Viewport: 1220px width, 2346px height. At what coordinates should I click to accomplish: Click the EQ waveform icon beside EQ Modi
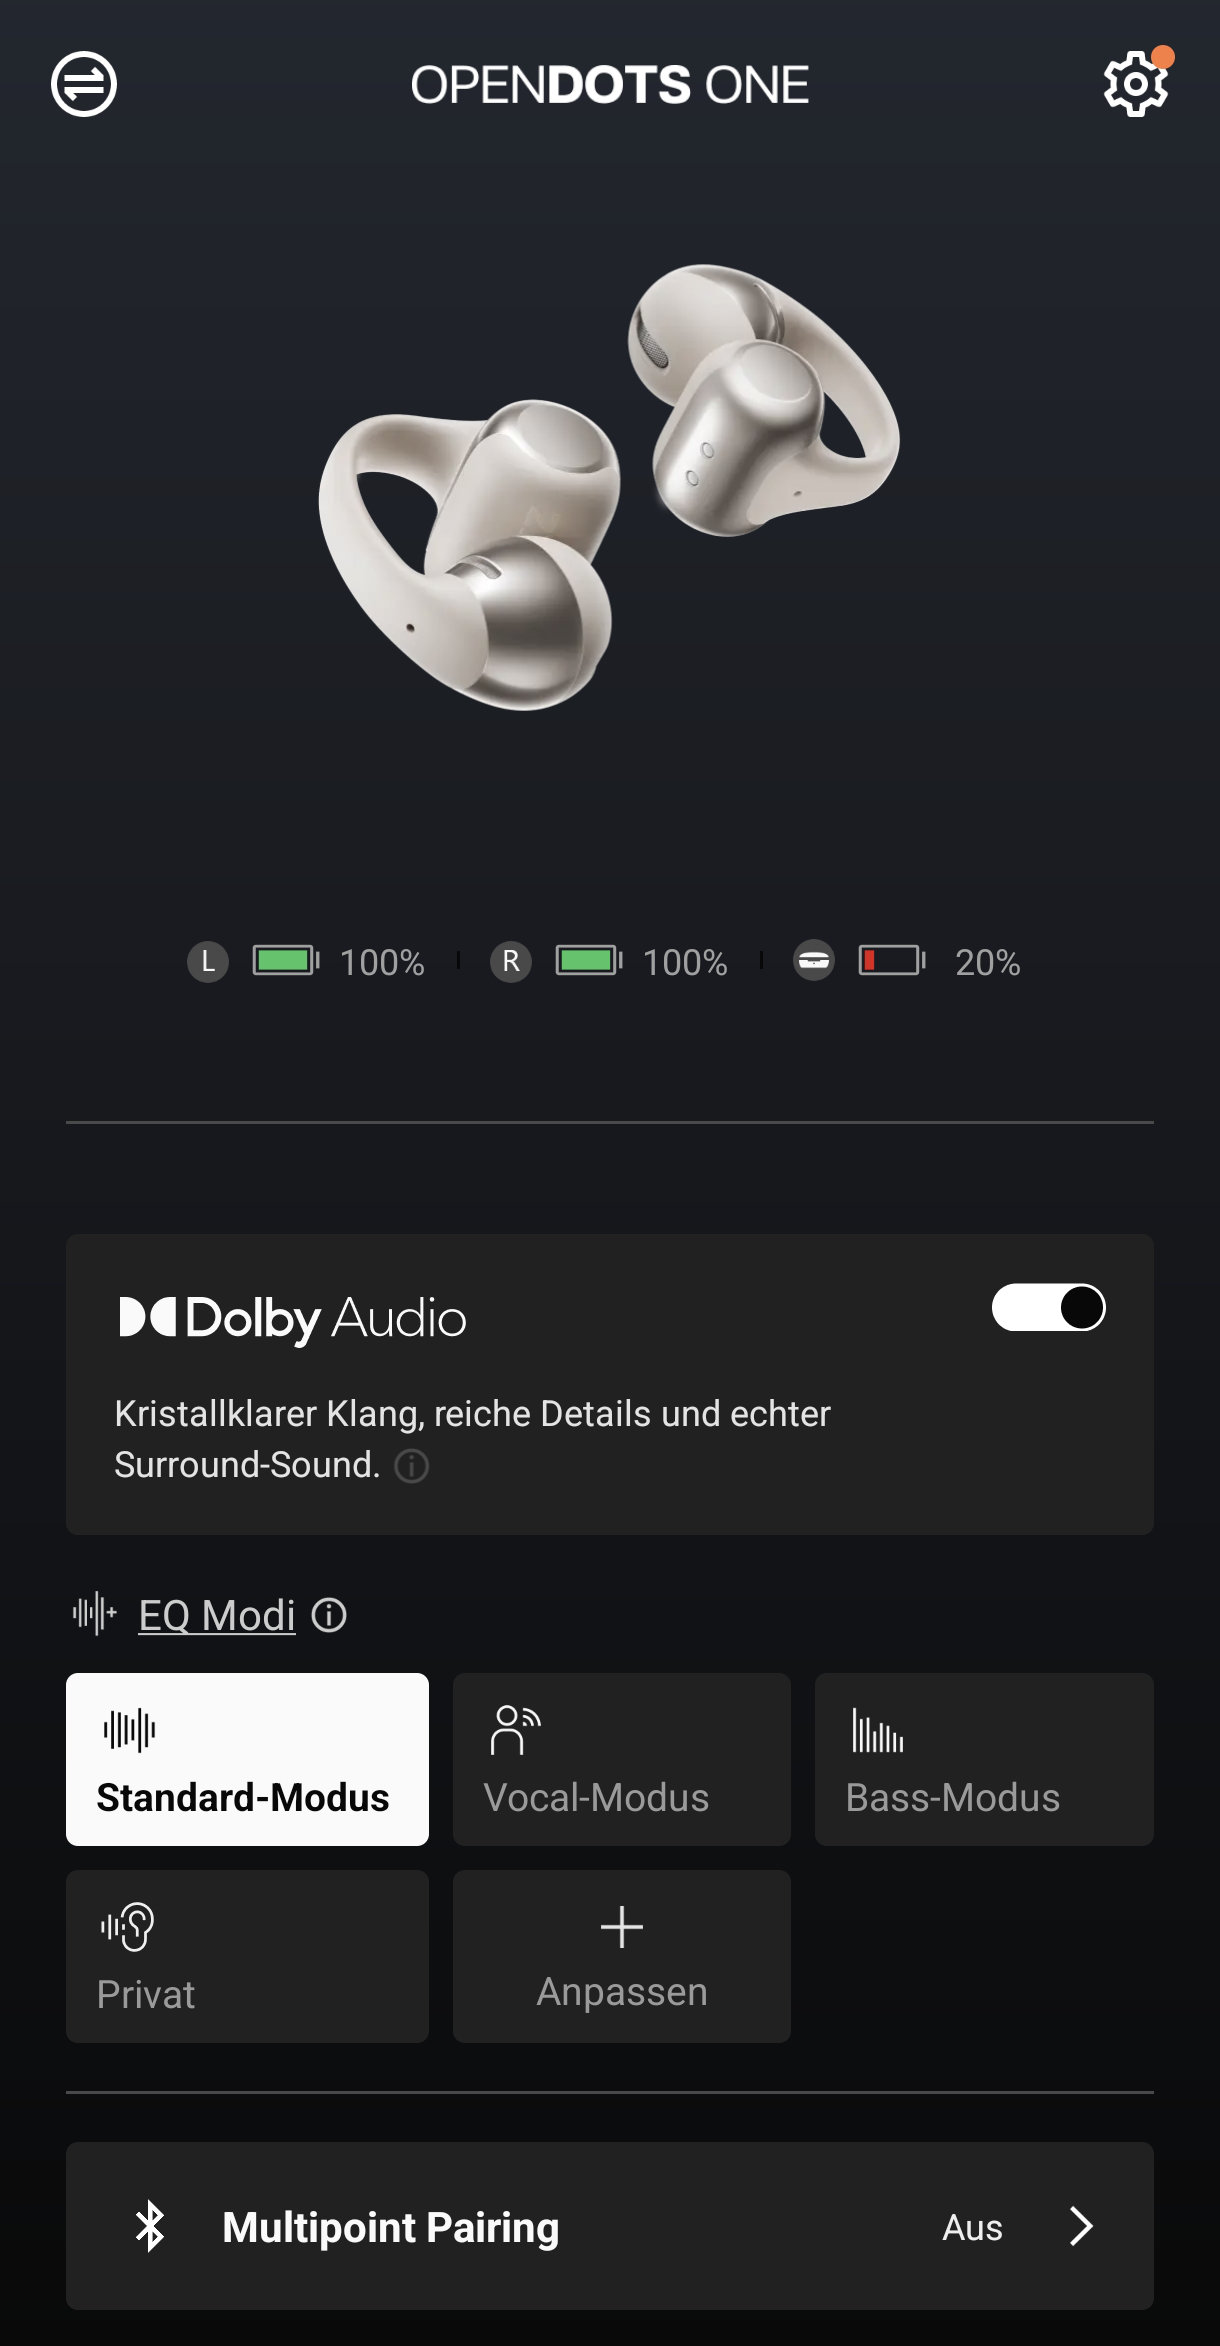coord(95,1613)
